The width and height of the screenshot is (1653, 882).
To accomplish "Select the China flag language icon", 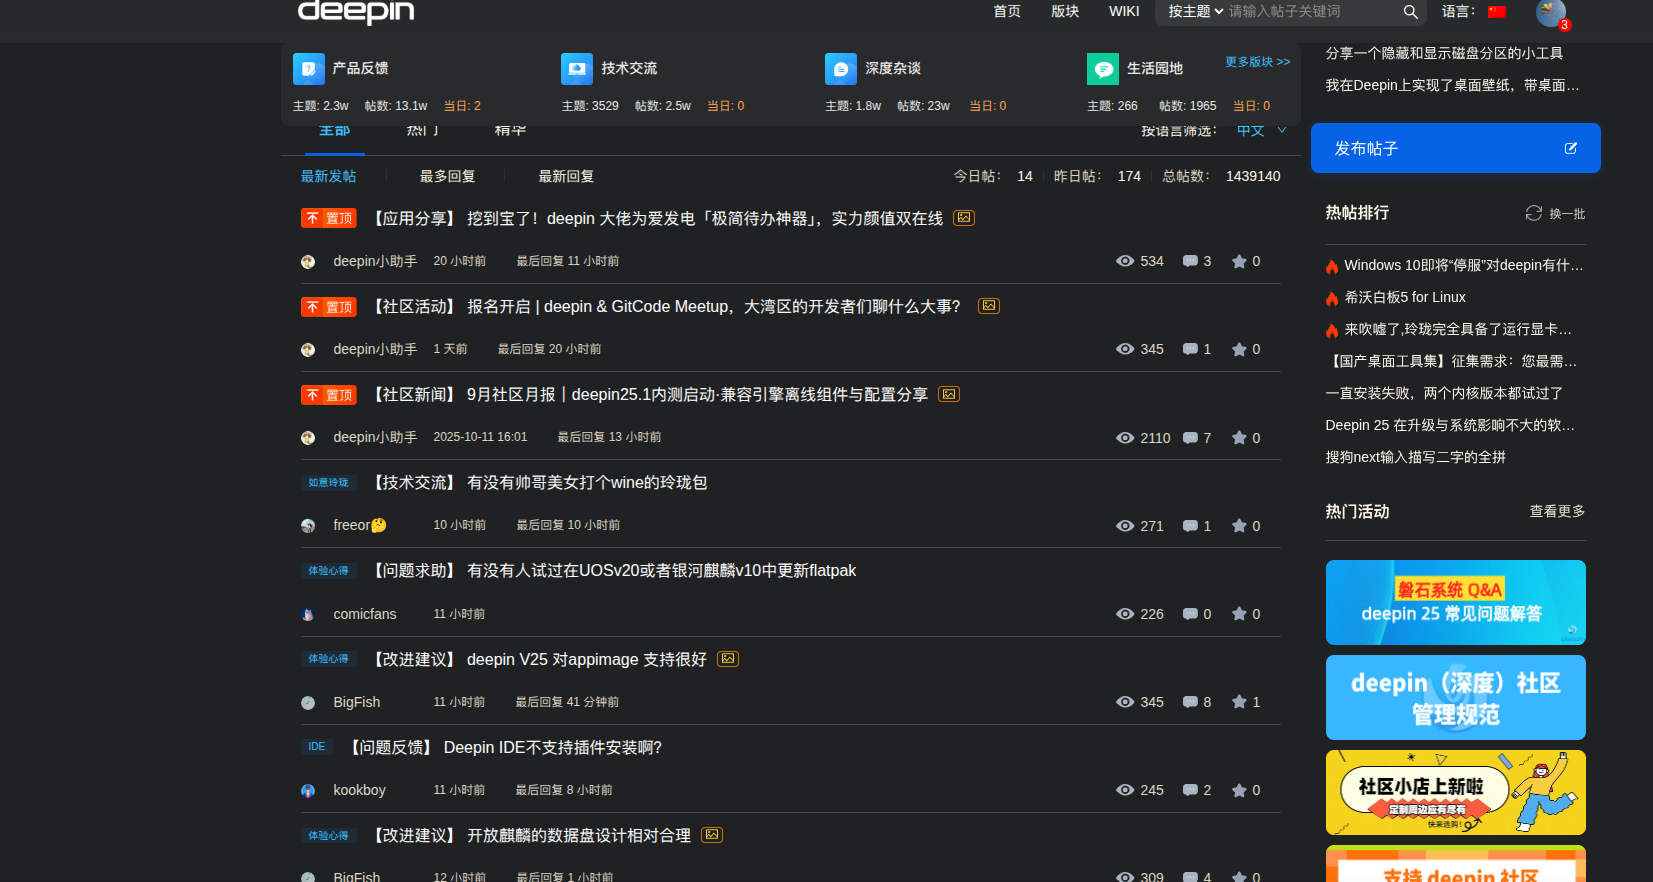I will 1496,12.
